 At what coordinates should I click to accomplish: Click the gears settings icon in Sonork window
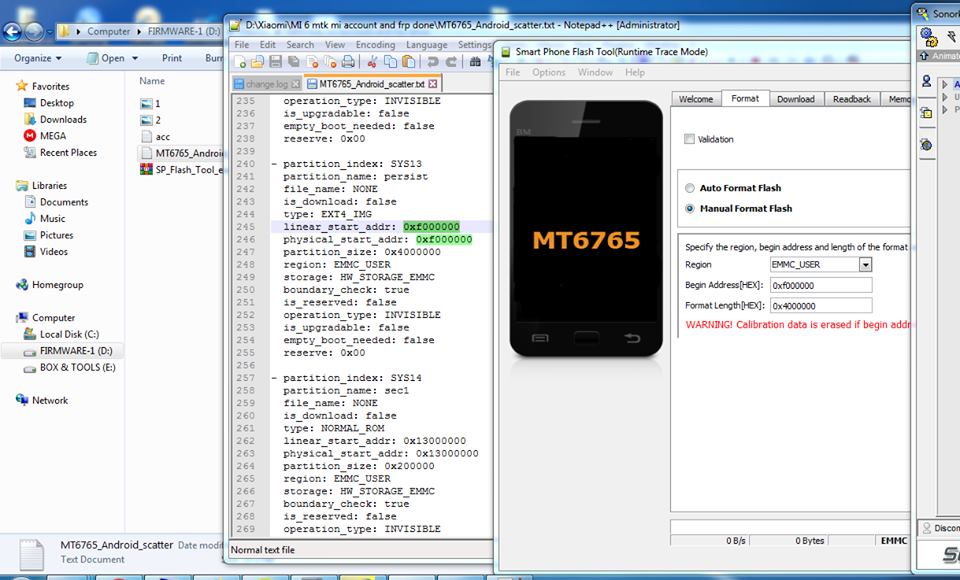[929, 37]
